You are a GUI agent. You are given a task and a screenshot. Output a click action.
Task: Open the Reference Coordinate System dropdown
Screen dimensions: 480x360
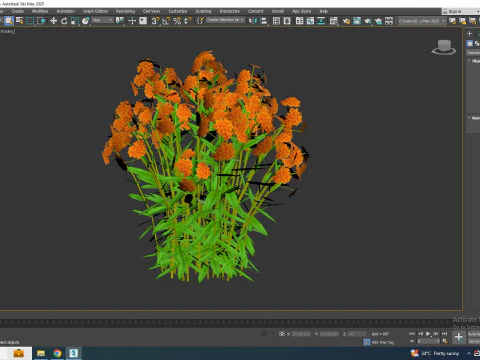click(103, 21)
